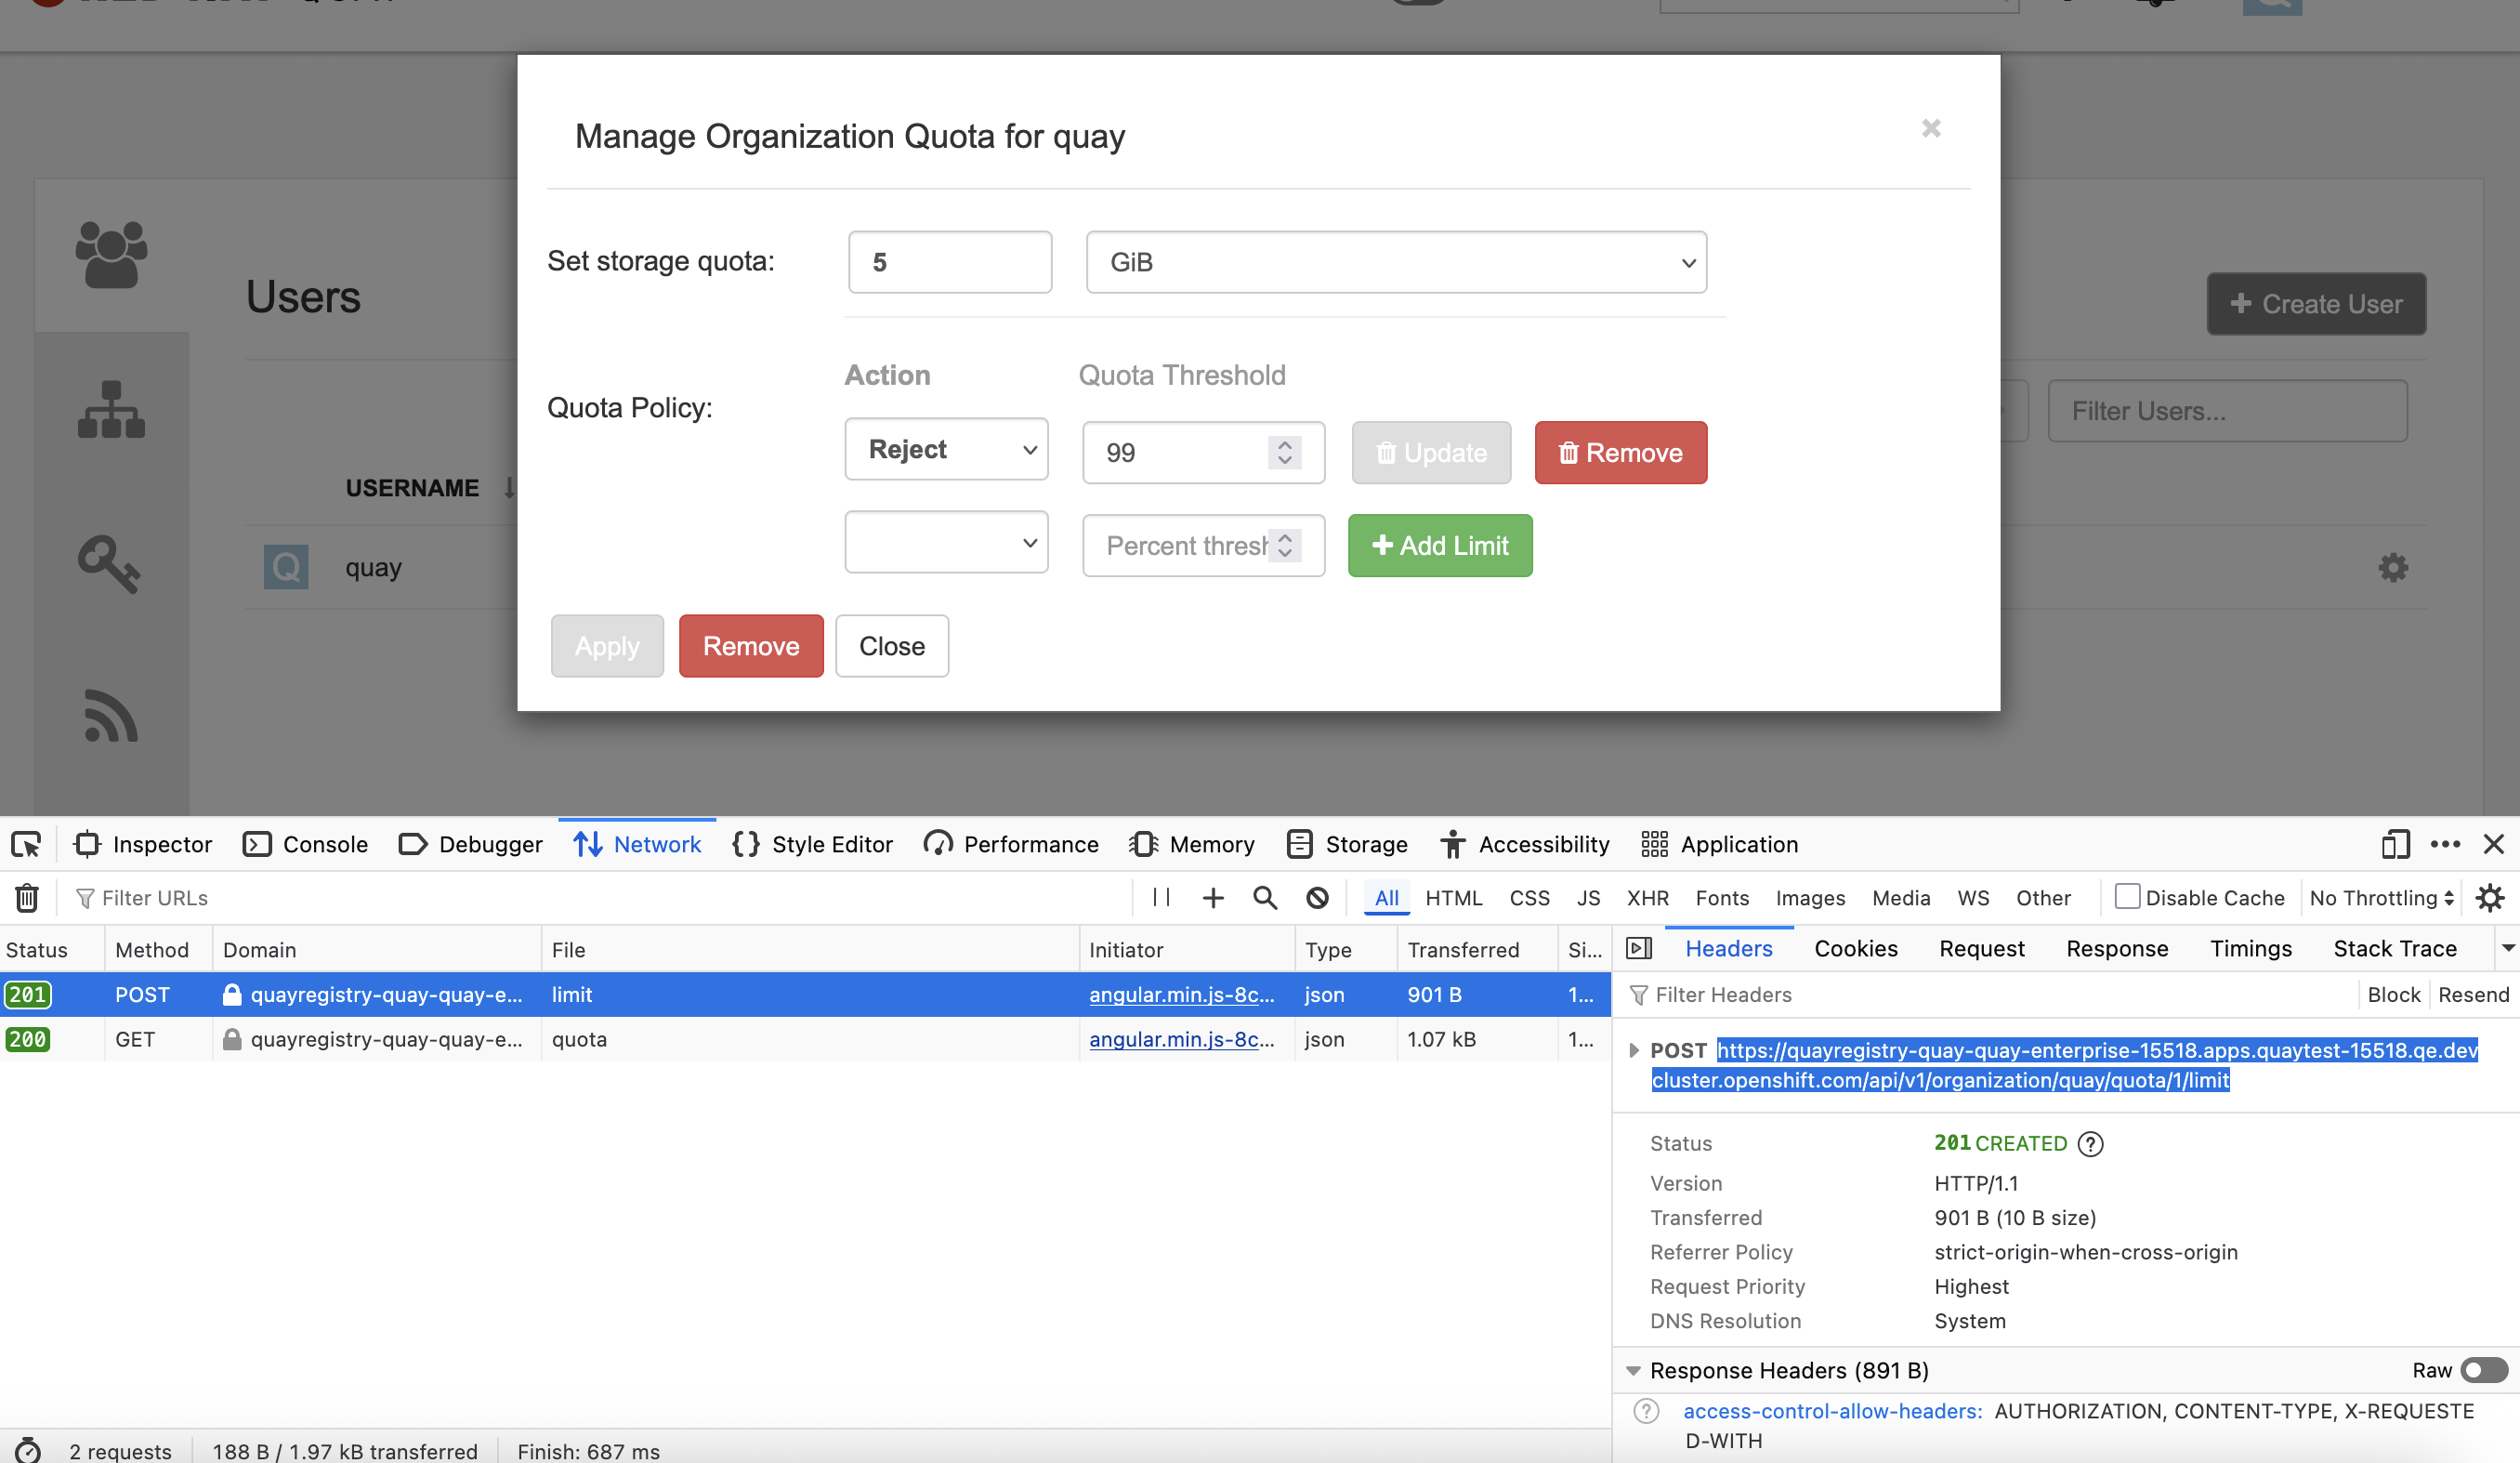Open network search magnifier icon
The image size is (2520, 1463).
point(1265,898)
